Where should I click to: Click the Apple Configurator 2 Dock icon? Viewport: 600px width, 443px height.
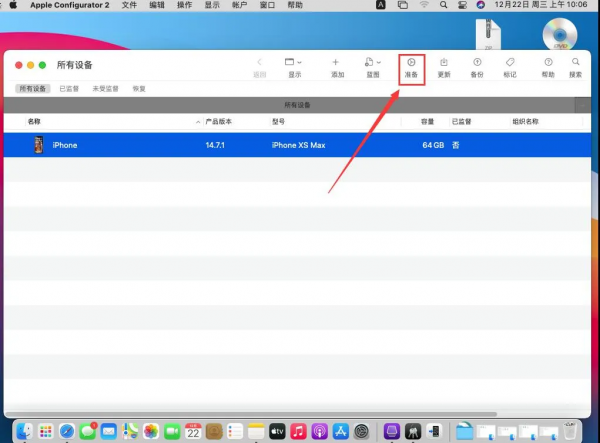(391, 432)
